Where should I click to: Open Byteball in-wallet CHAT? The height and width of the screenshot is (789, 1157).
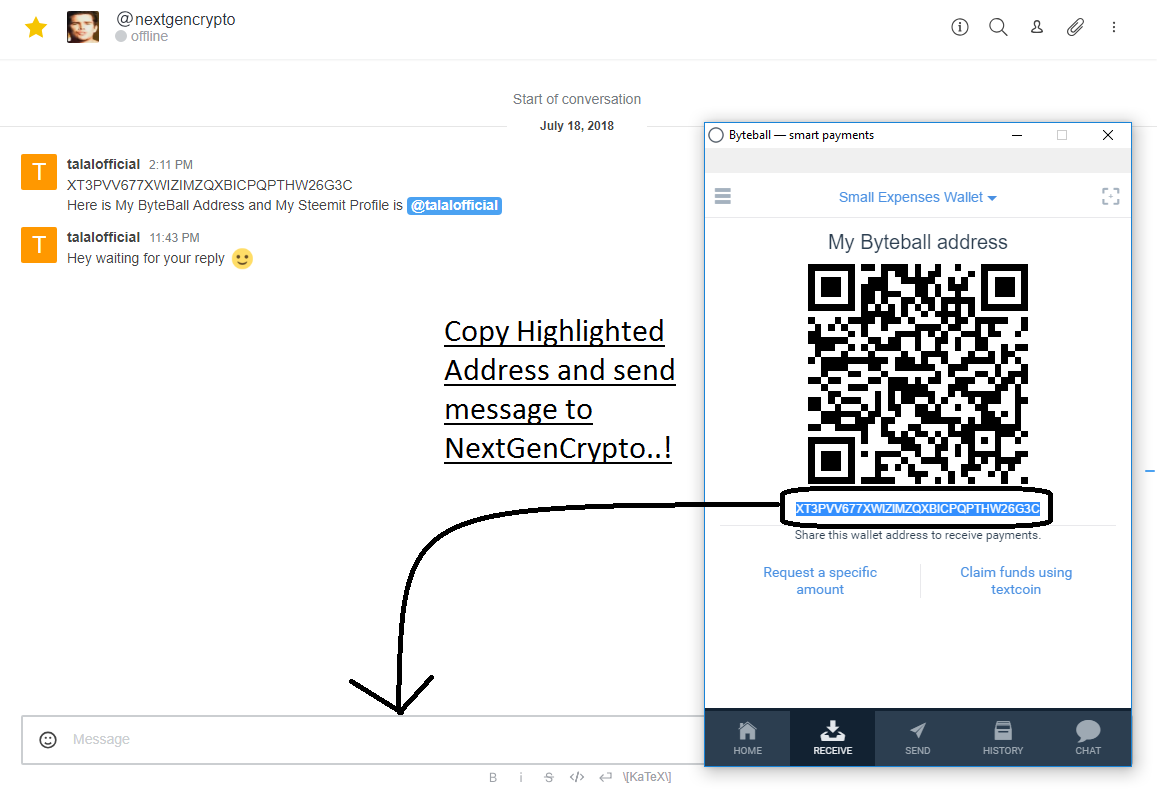(1088, 738)
